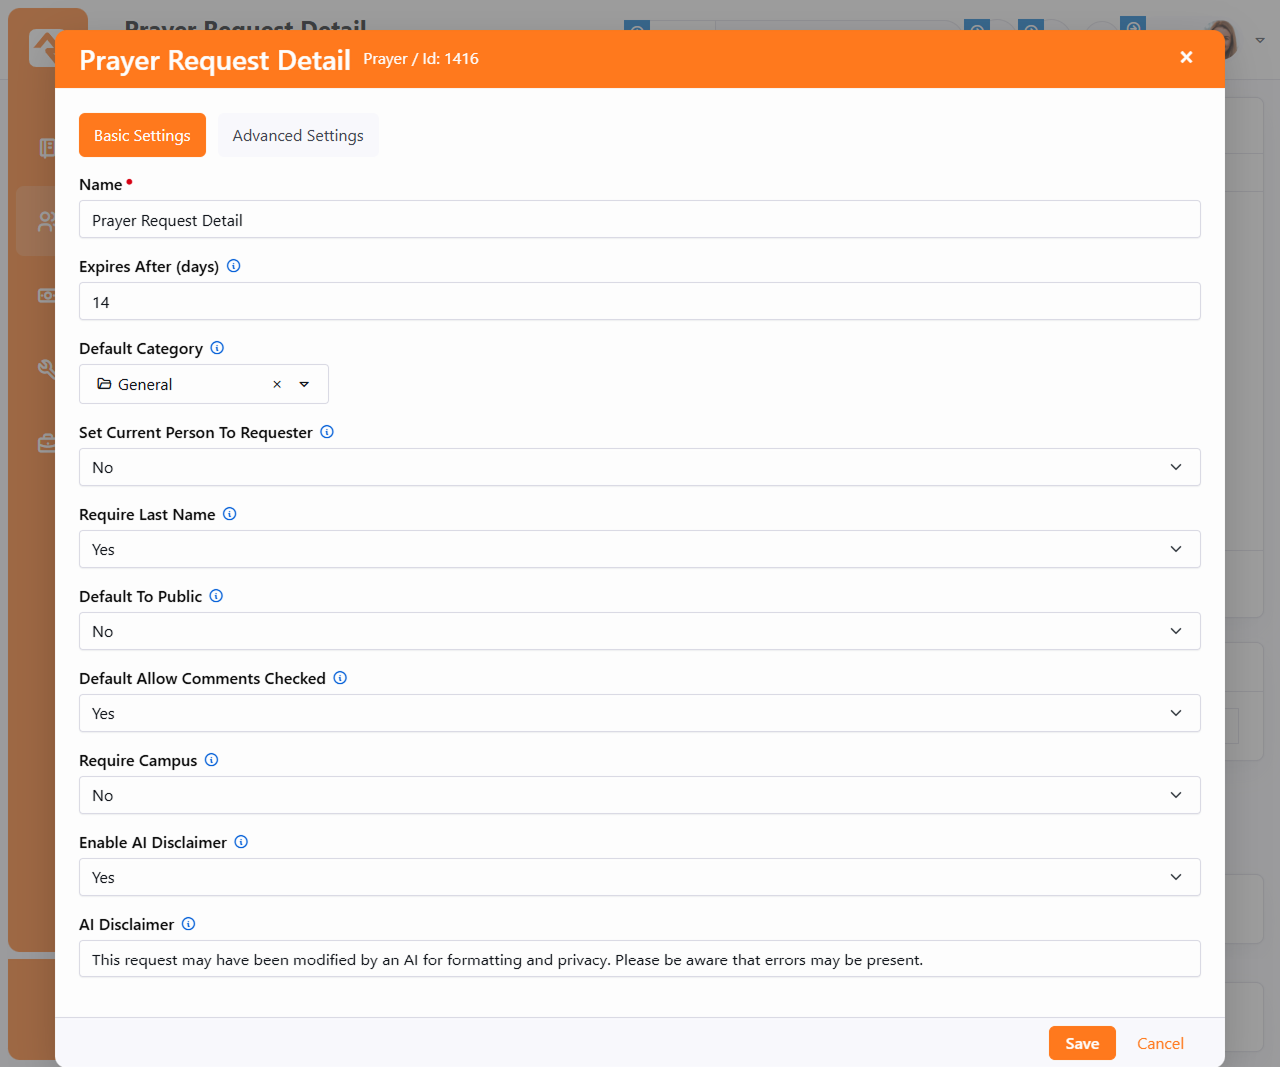Click info icon next to Default Category
The width and height of the screenshot is (1280, 1067).
pyautogui.click(x=217, y=348)
